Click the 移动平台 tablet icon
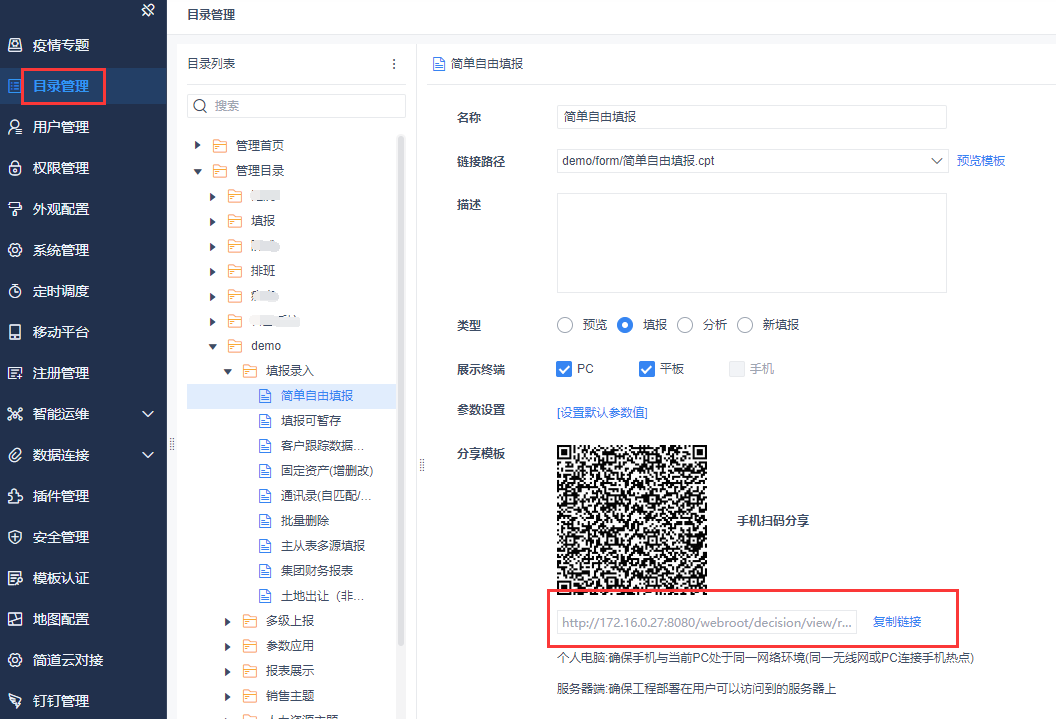The image size is (1056, 719). point(15,332)
